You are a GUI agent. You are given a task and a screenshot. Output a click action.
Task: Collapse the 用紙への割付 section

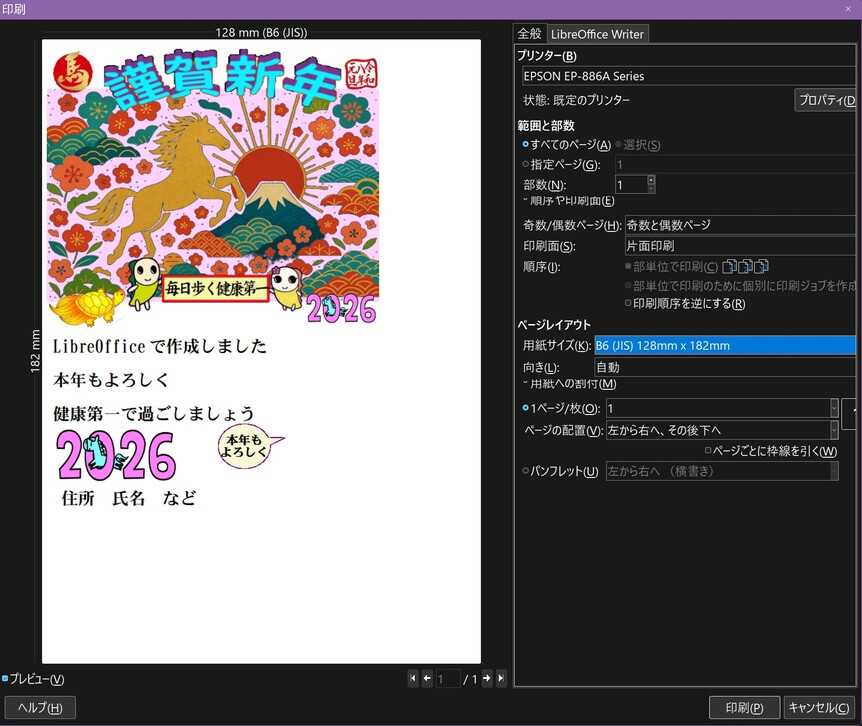tap(525, 384)
